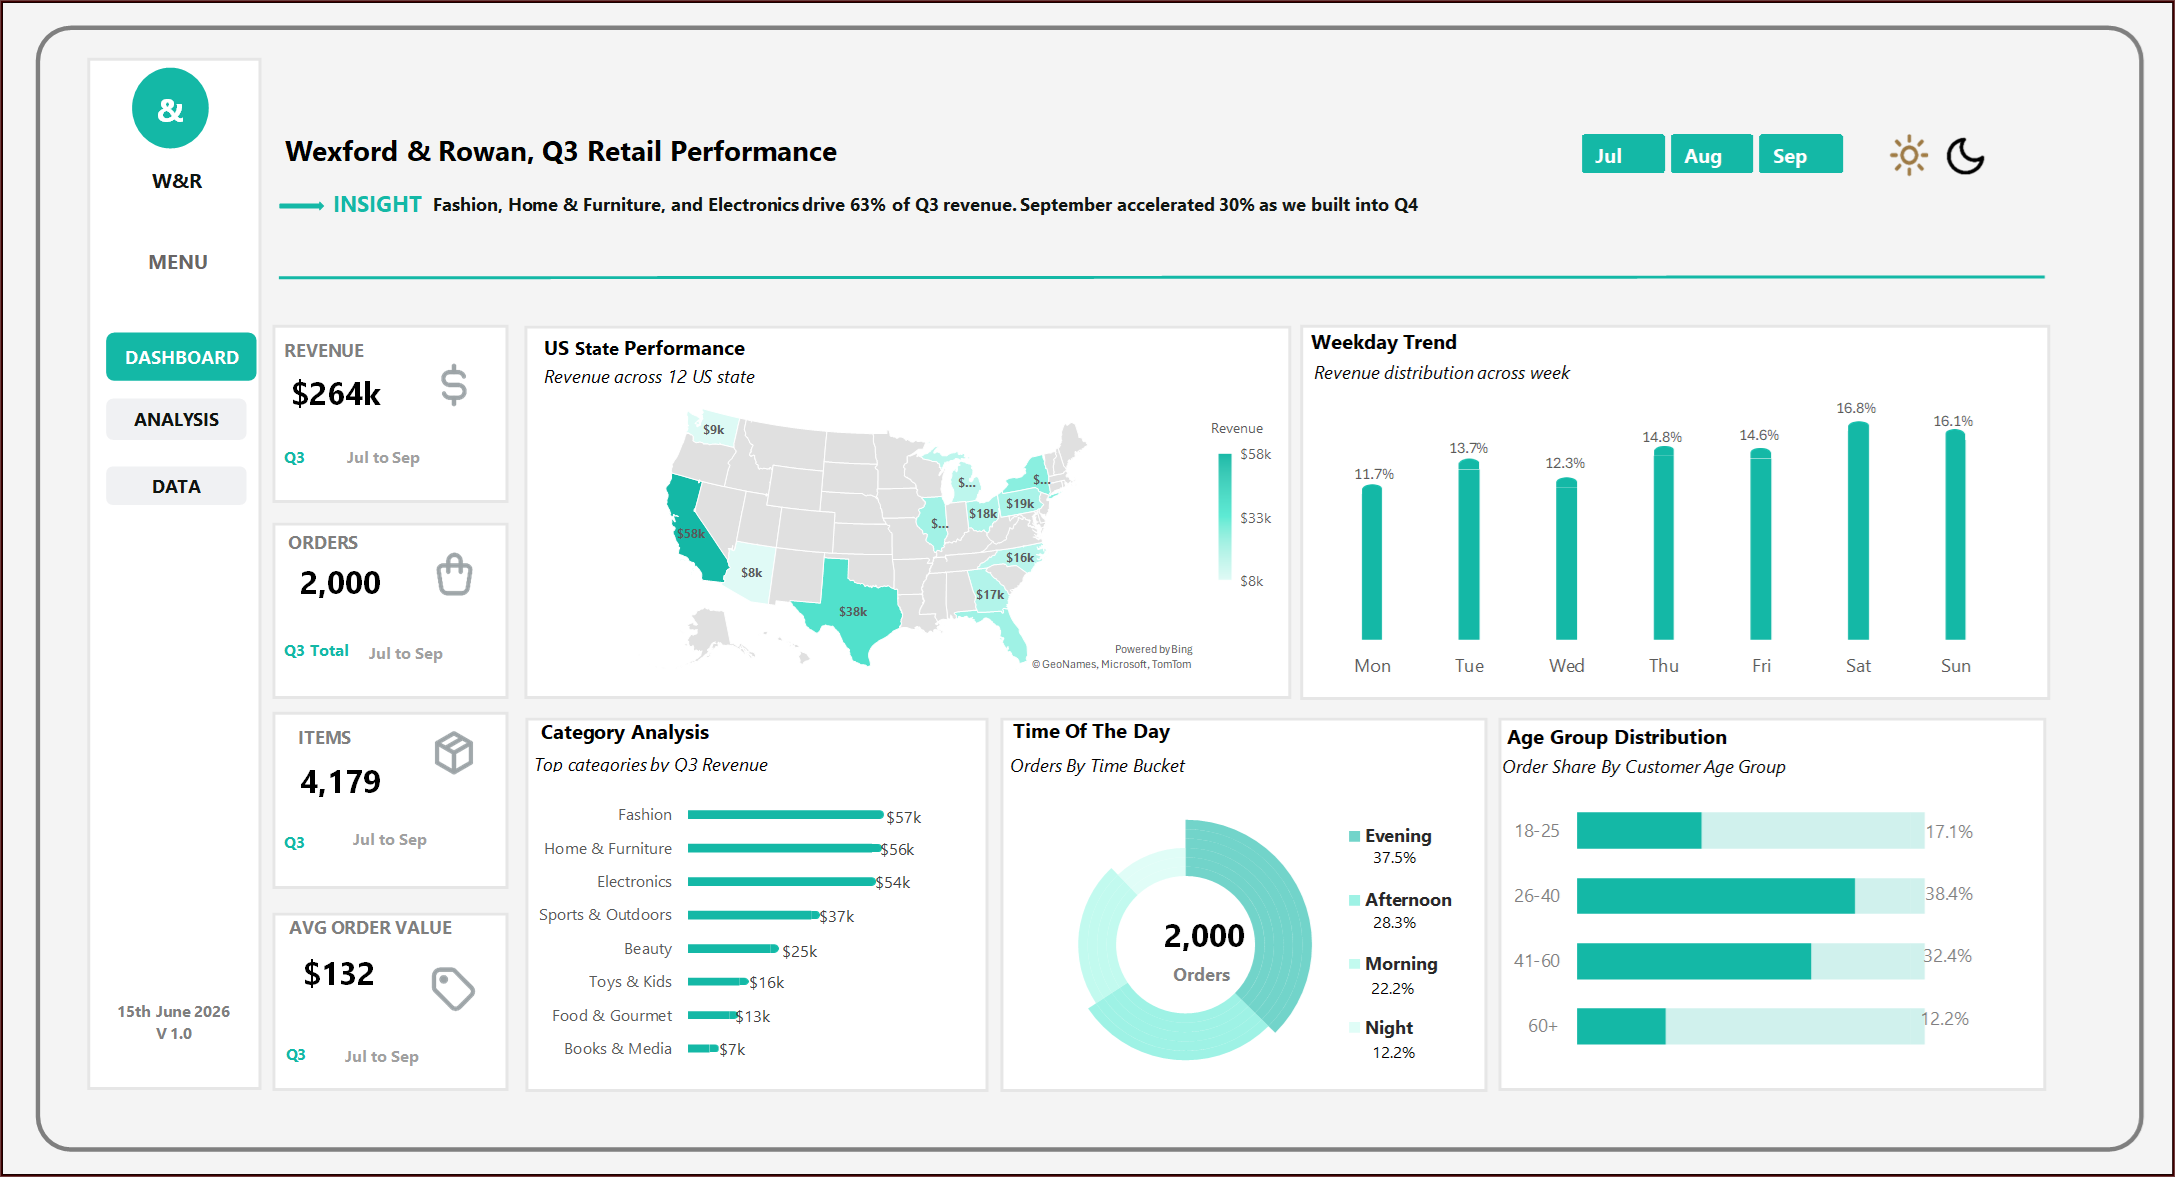The width and height of the screenshot is (2175, 1177).
Task: Click the Q3 Total label in Orders card
Action: 316,651
